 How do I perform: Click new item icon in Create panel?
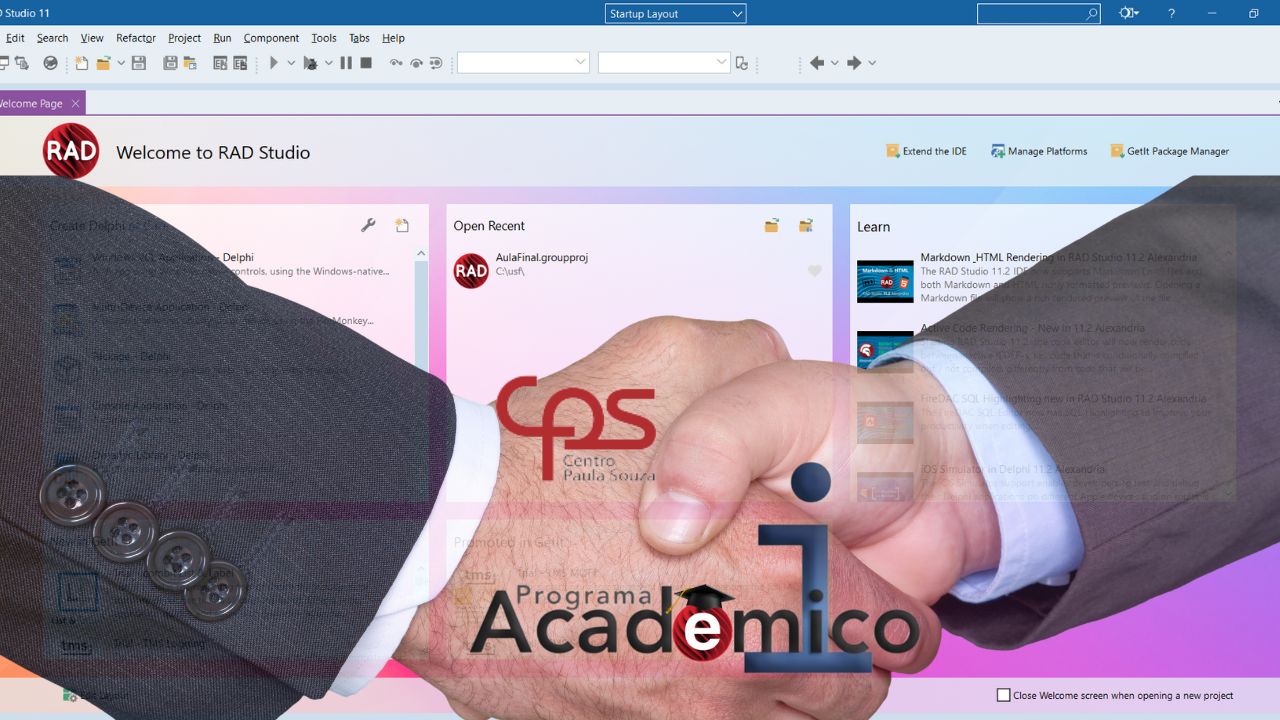pyautogui.click(x=402, y=226)
